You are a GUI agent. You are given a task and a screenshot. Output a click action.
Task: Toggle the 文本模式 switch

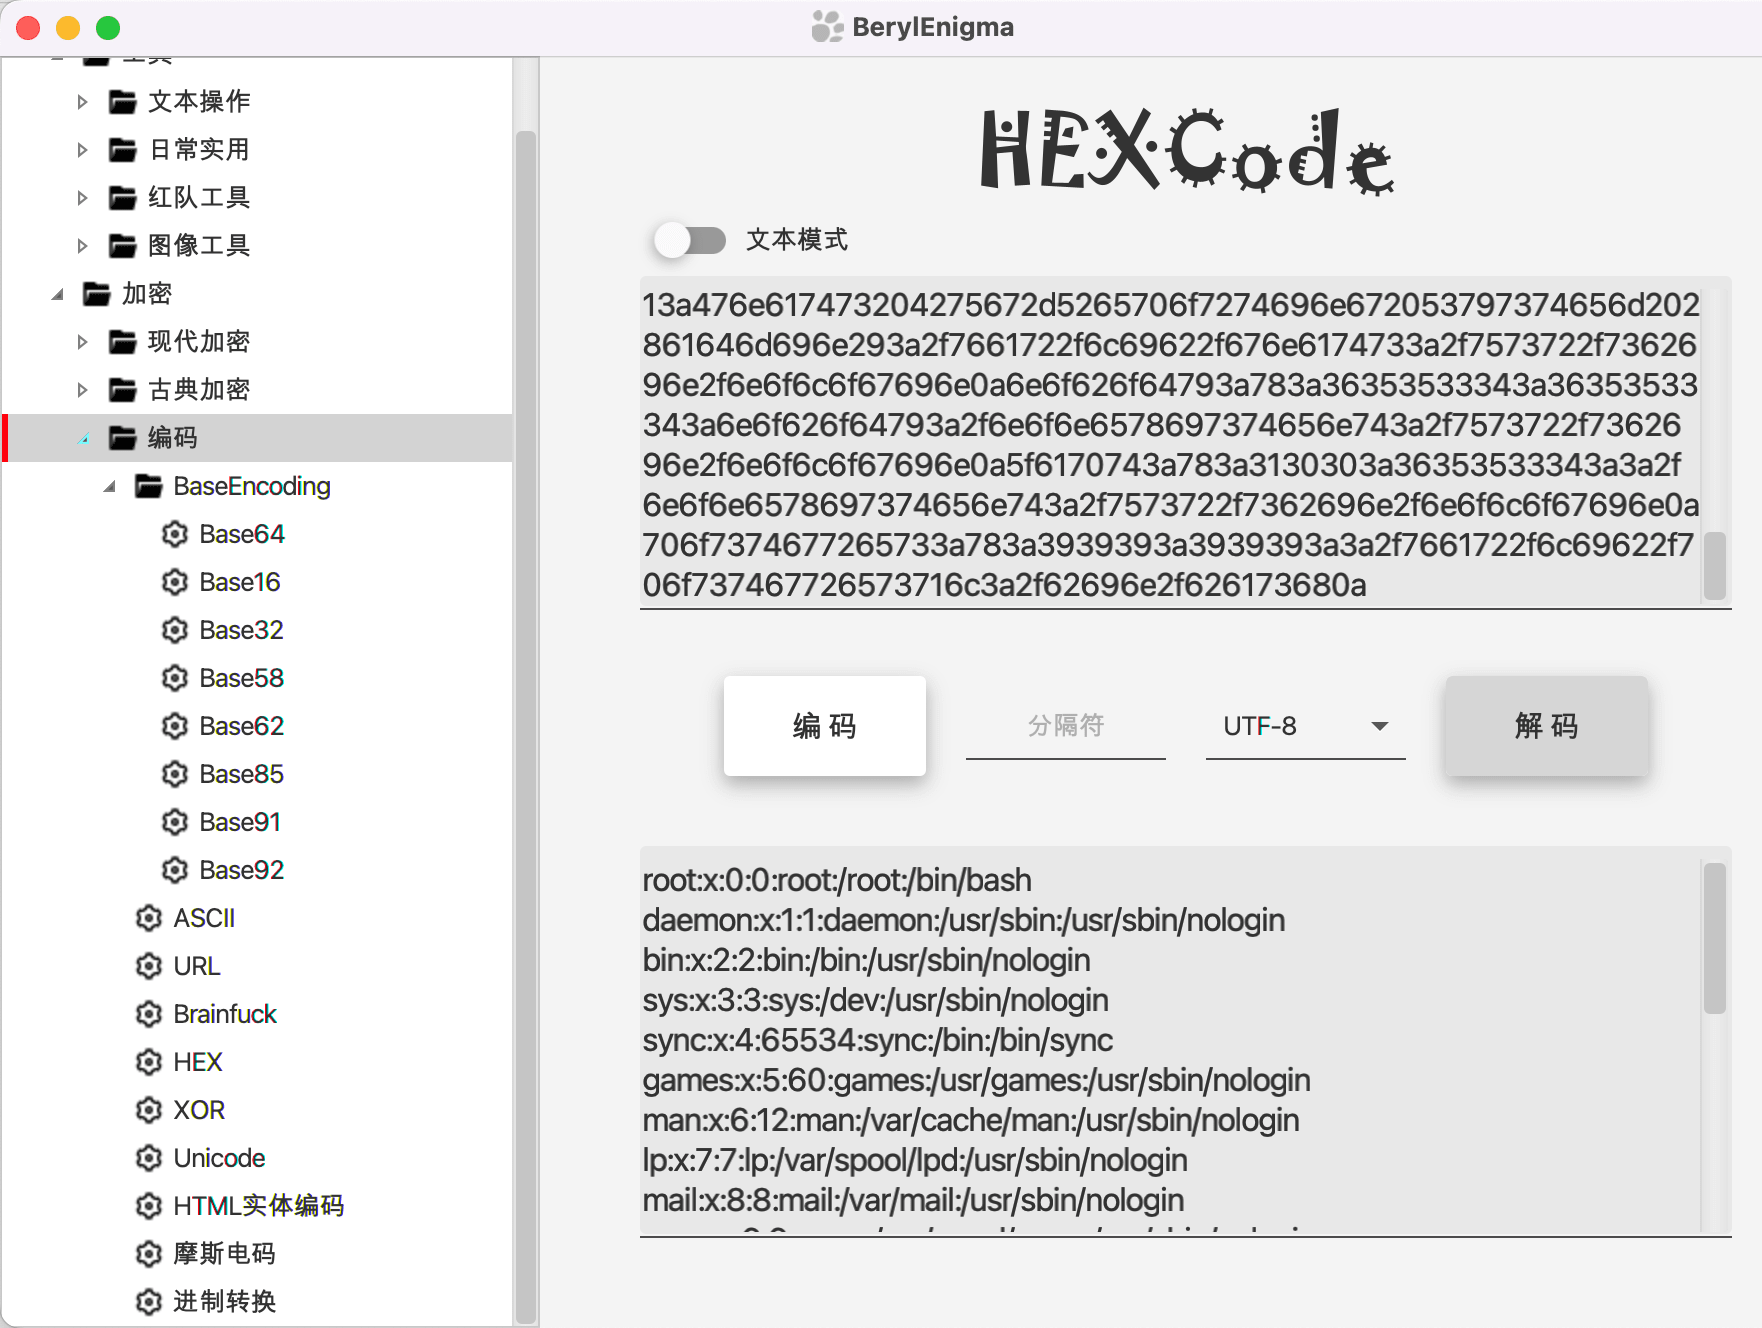point(690,240)
